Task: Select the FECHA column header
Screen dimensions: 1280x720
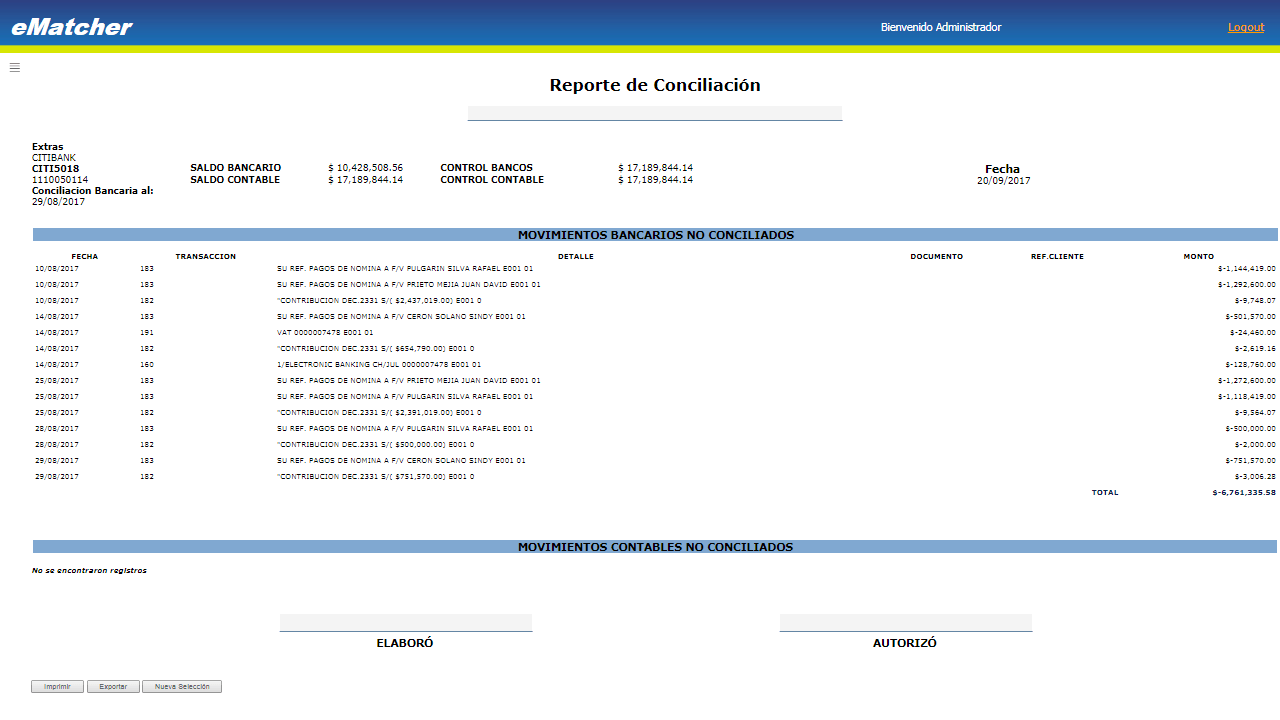Action: (85, 257)
